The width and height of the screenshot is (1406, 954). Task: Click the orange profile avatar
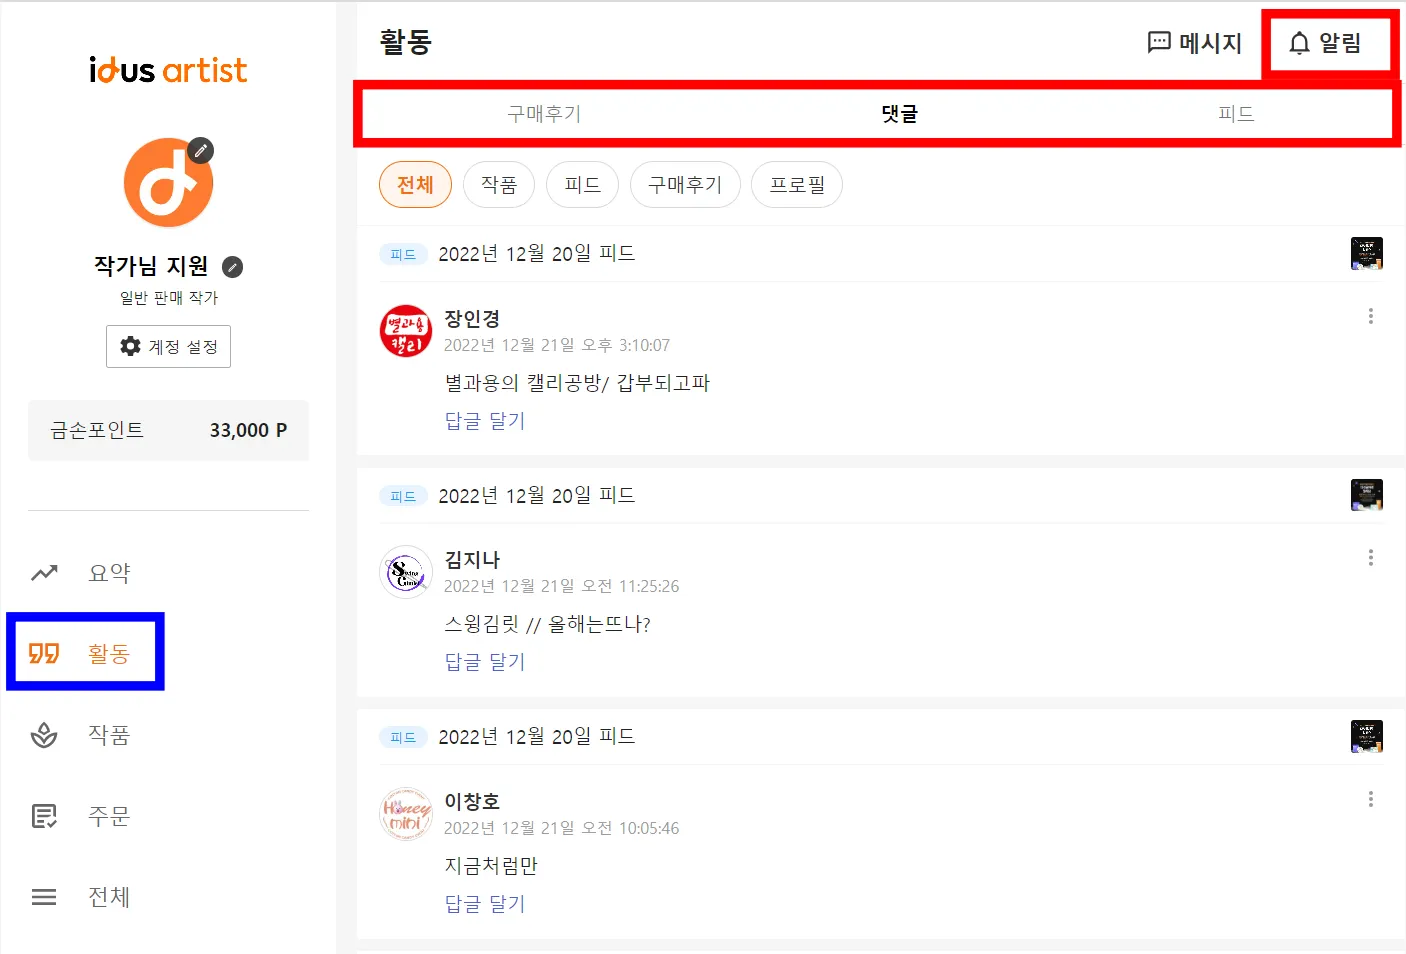(x=168, y=183)
